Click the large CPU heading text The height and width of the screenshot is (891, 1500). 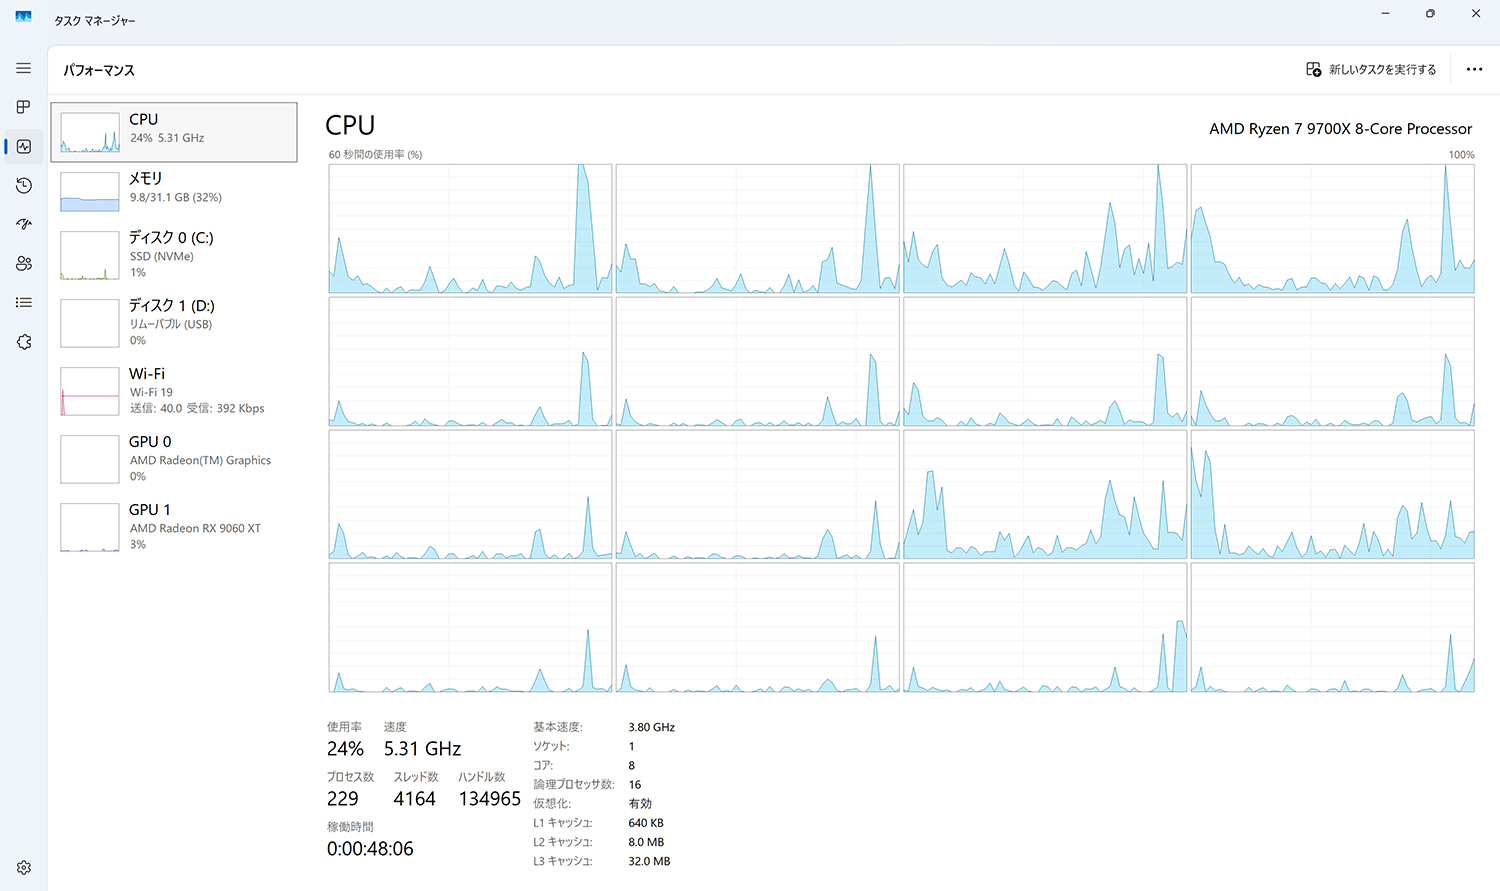[350, 126]
